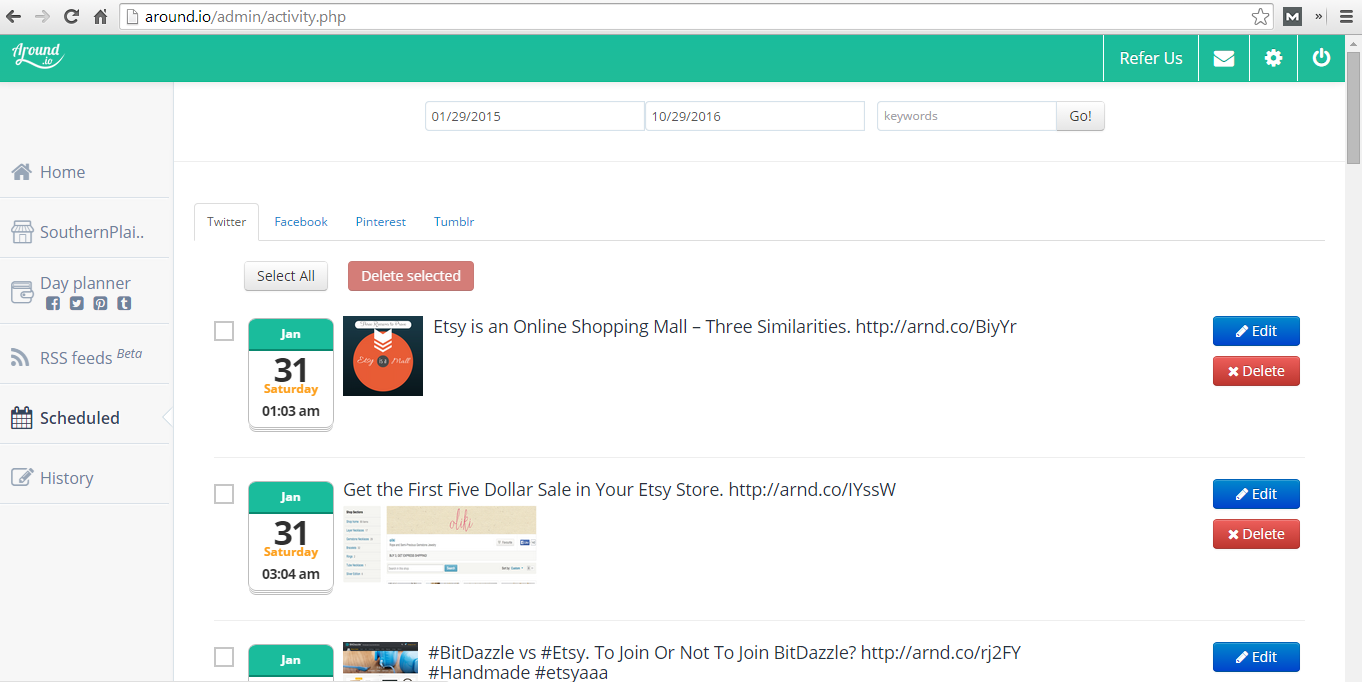Open the Chrome menu hamburger icon
The image size is (1366, 682).
pyautogui.click(x=1346, y=17)
